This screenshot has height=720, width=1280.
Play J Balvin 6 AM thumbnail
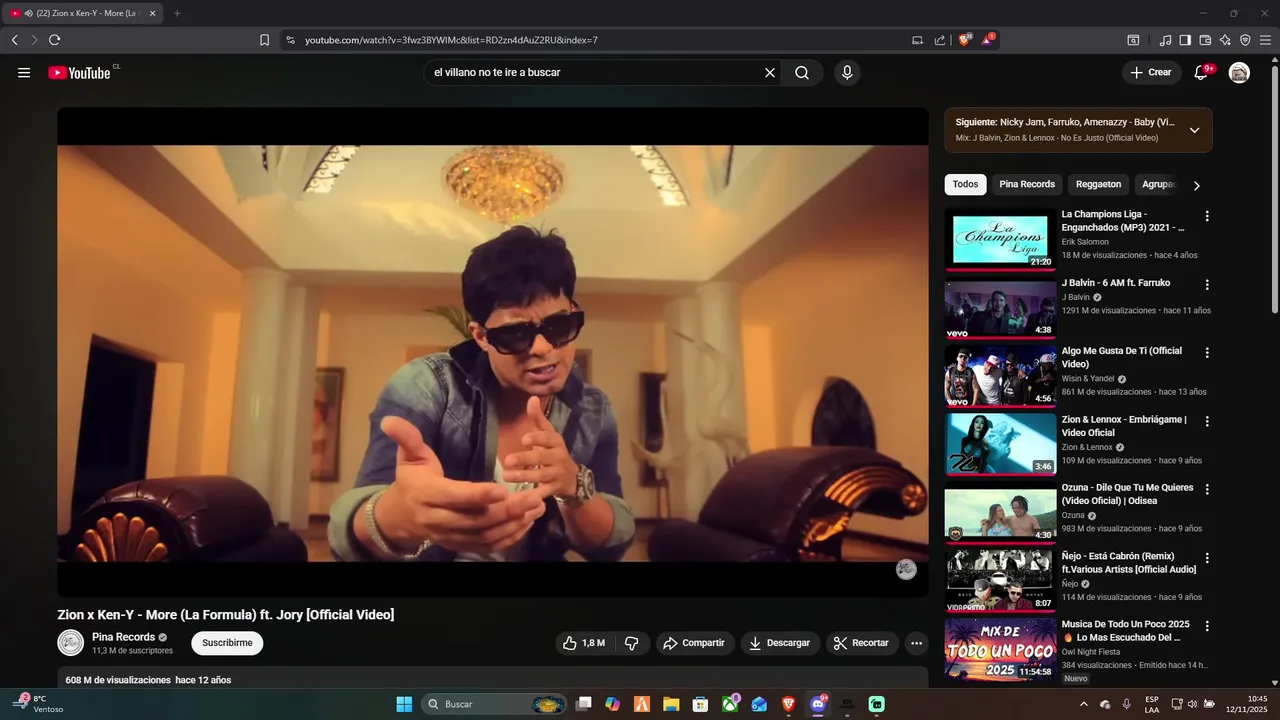pos(1000,308)
